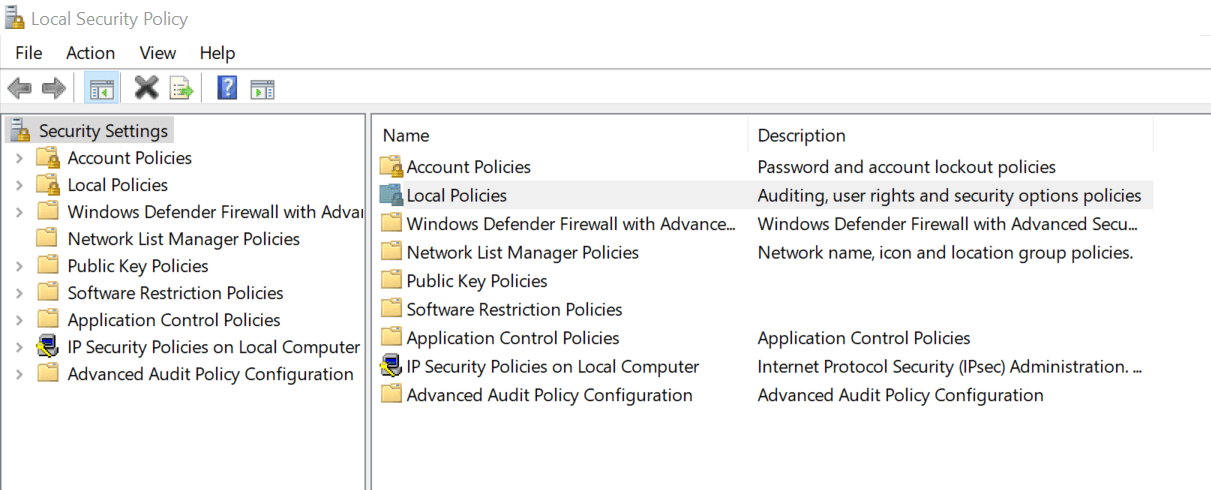
Task: Open Help using the blue question mark icon
Action: tap(227, 89)
